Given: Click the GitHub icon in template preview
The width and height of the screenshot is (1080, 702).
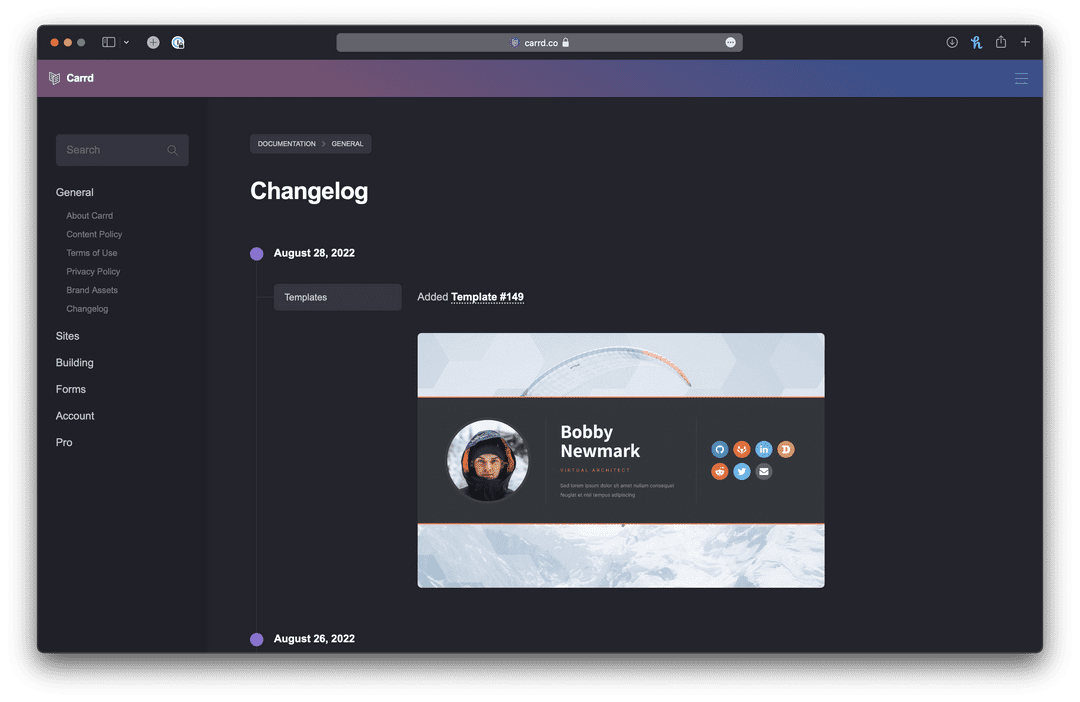Looking at the screenshot, I should (x=720, y=450).
